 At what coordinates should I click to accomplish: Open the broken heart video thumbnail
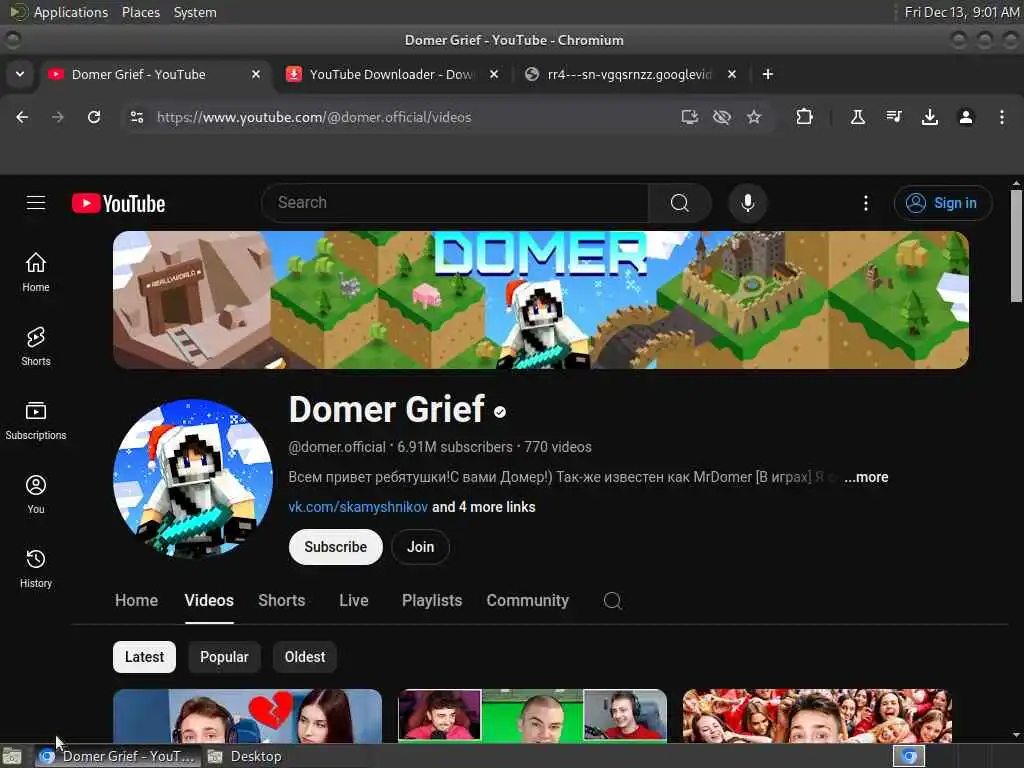pyautogui.click(x=248, y=716)
